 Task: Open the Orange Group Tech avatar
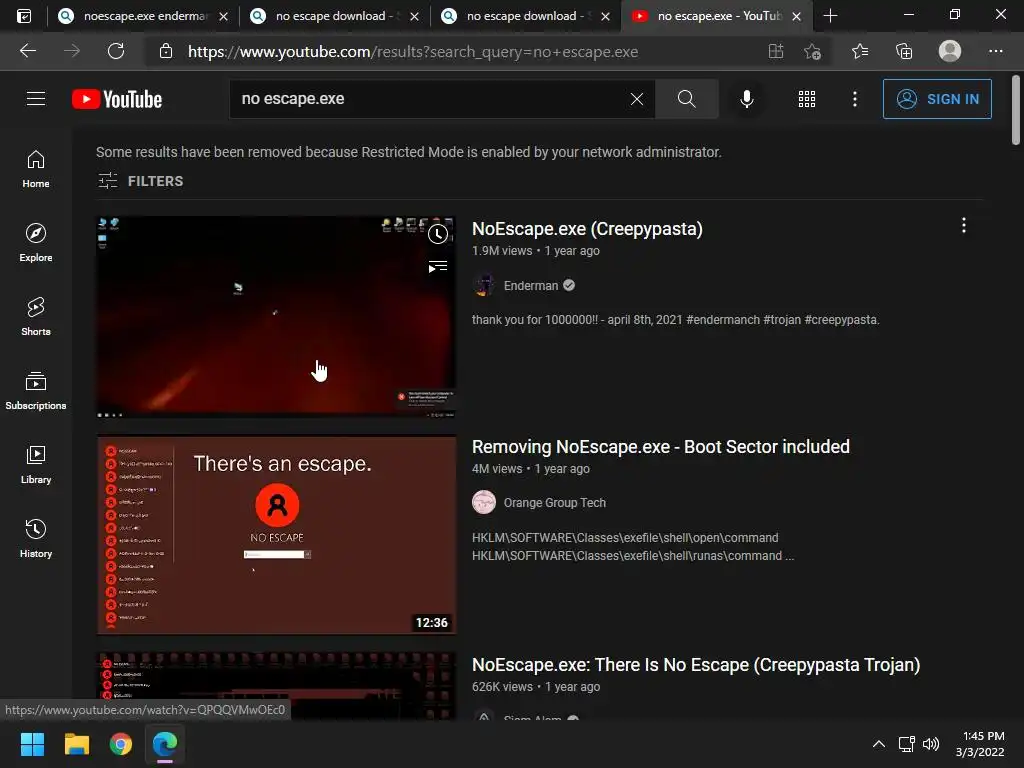pyautogui.click(x=484, y=502)
